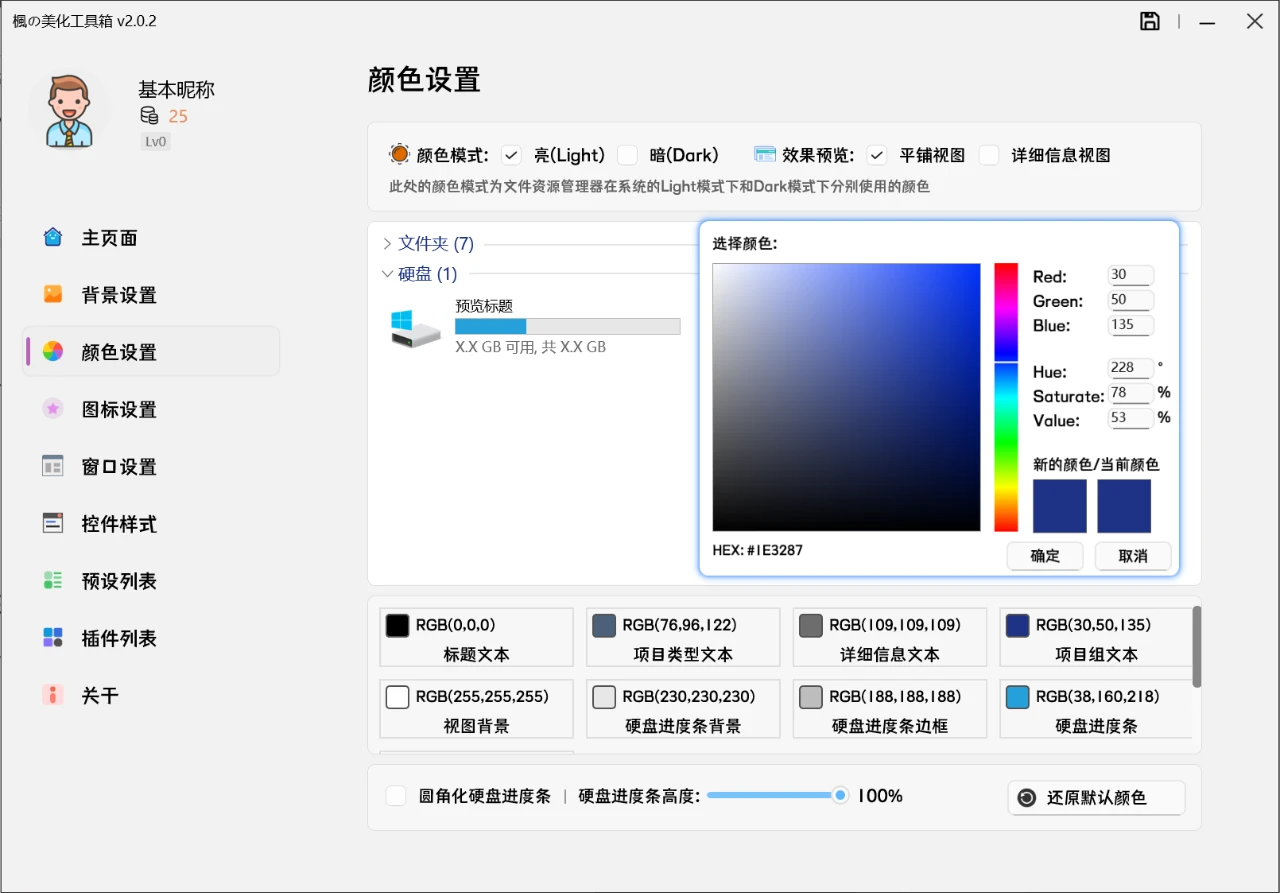The height and width of the screenshot is (893, 1280).
Task: Click the Saturate value field
Action: (1131, 393)
